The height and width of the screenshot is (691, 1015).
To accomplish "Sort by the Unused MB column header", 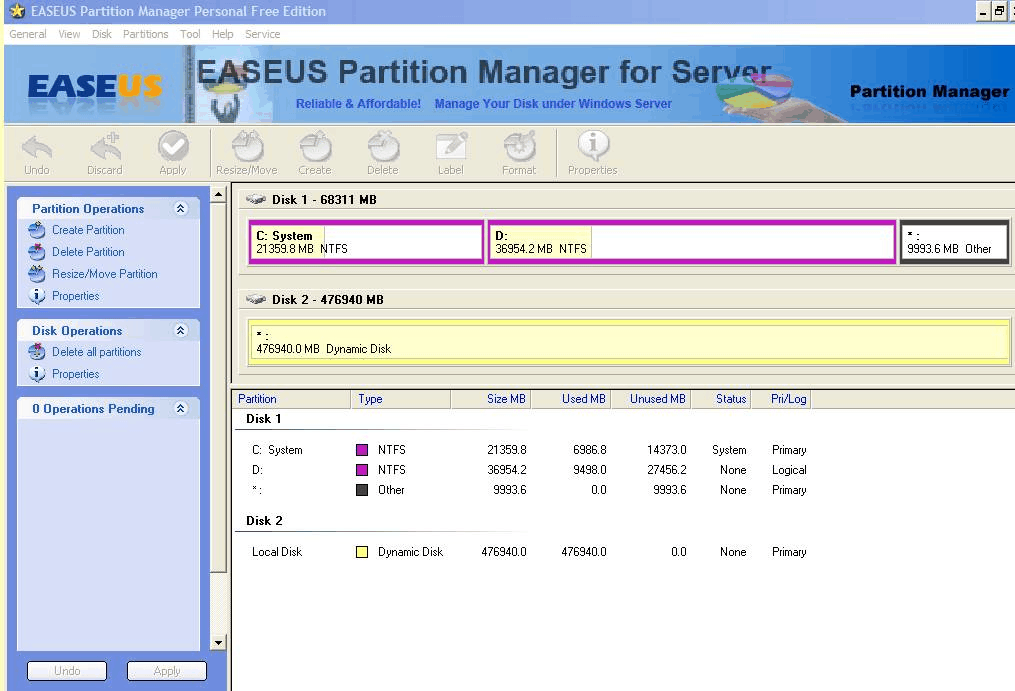I will [651, 399].
